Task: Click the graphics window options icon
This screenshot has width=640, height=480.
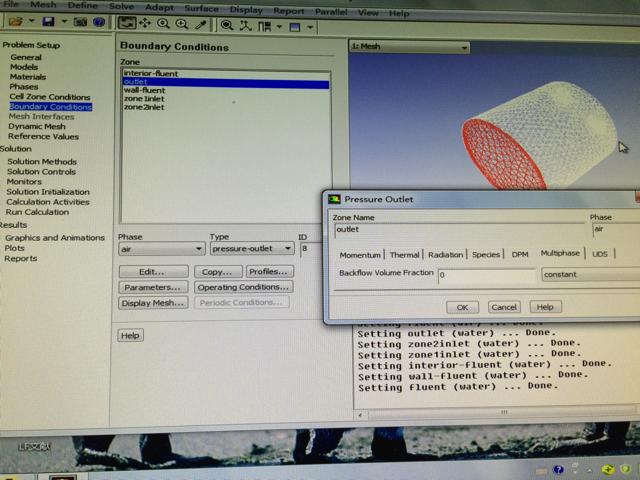Action: pyautogui.click(x=295, y=27)
